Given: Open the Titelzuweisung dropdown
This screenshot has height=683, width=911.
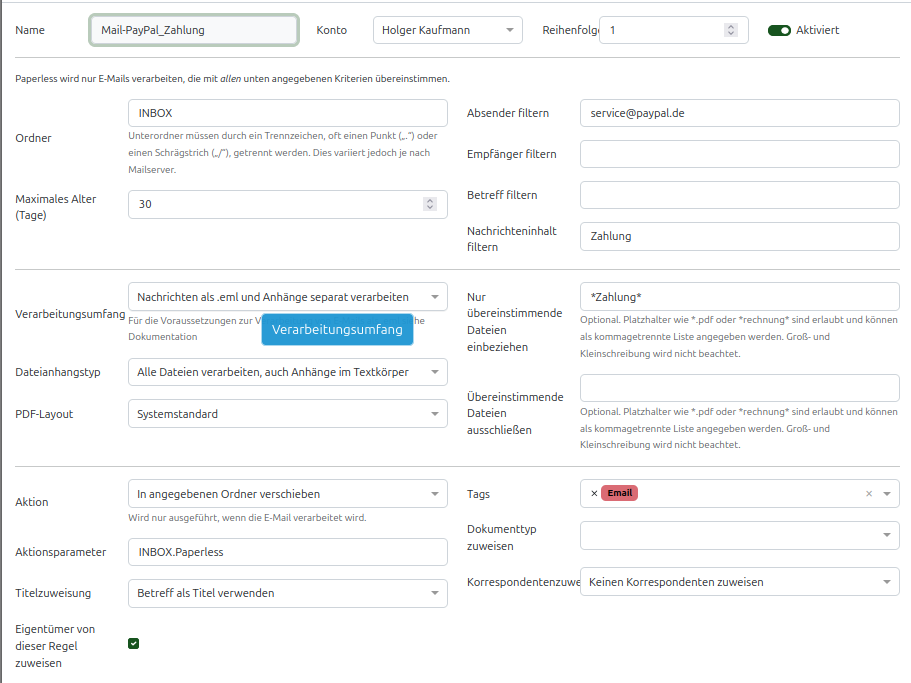Looking at the screenshot, I should 288,593.
